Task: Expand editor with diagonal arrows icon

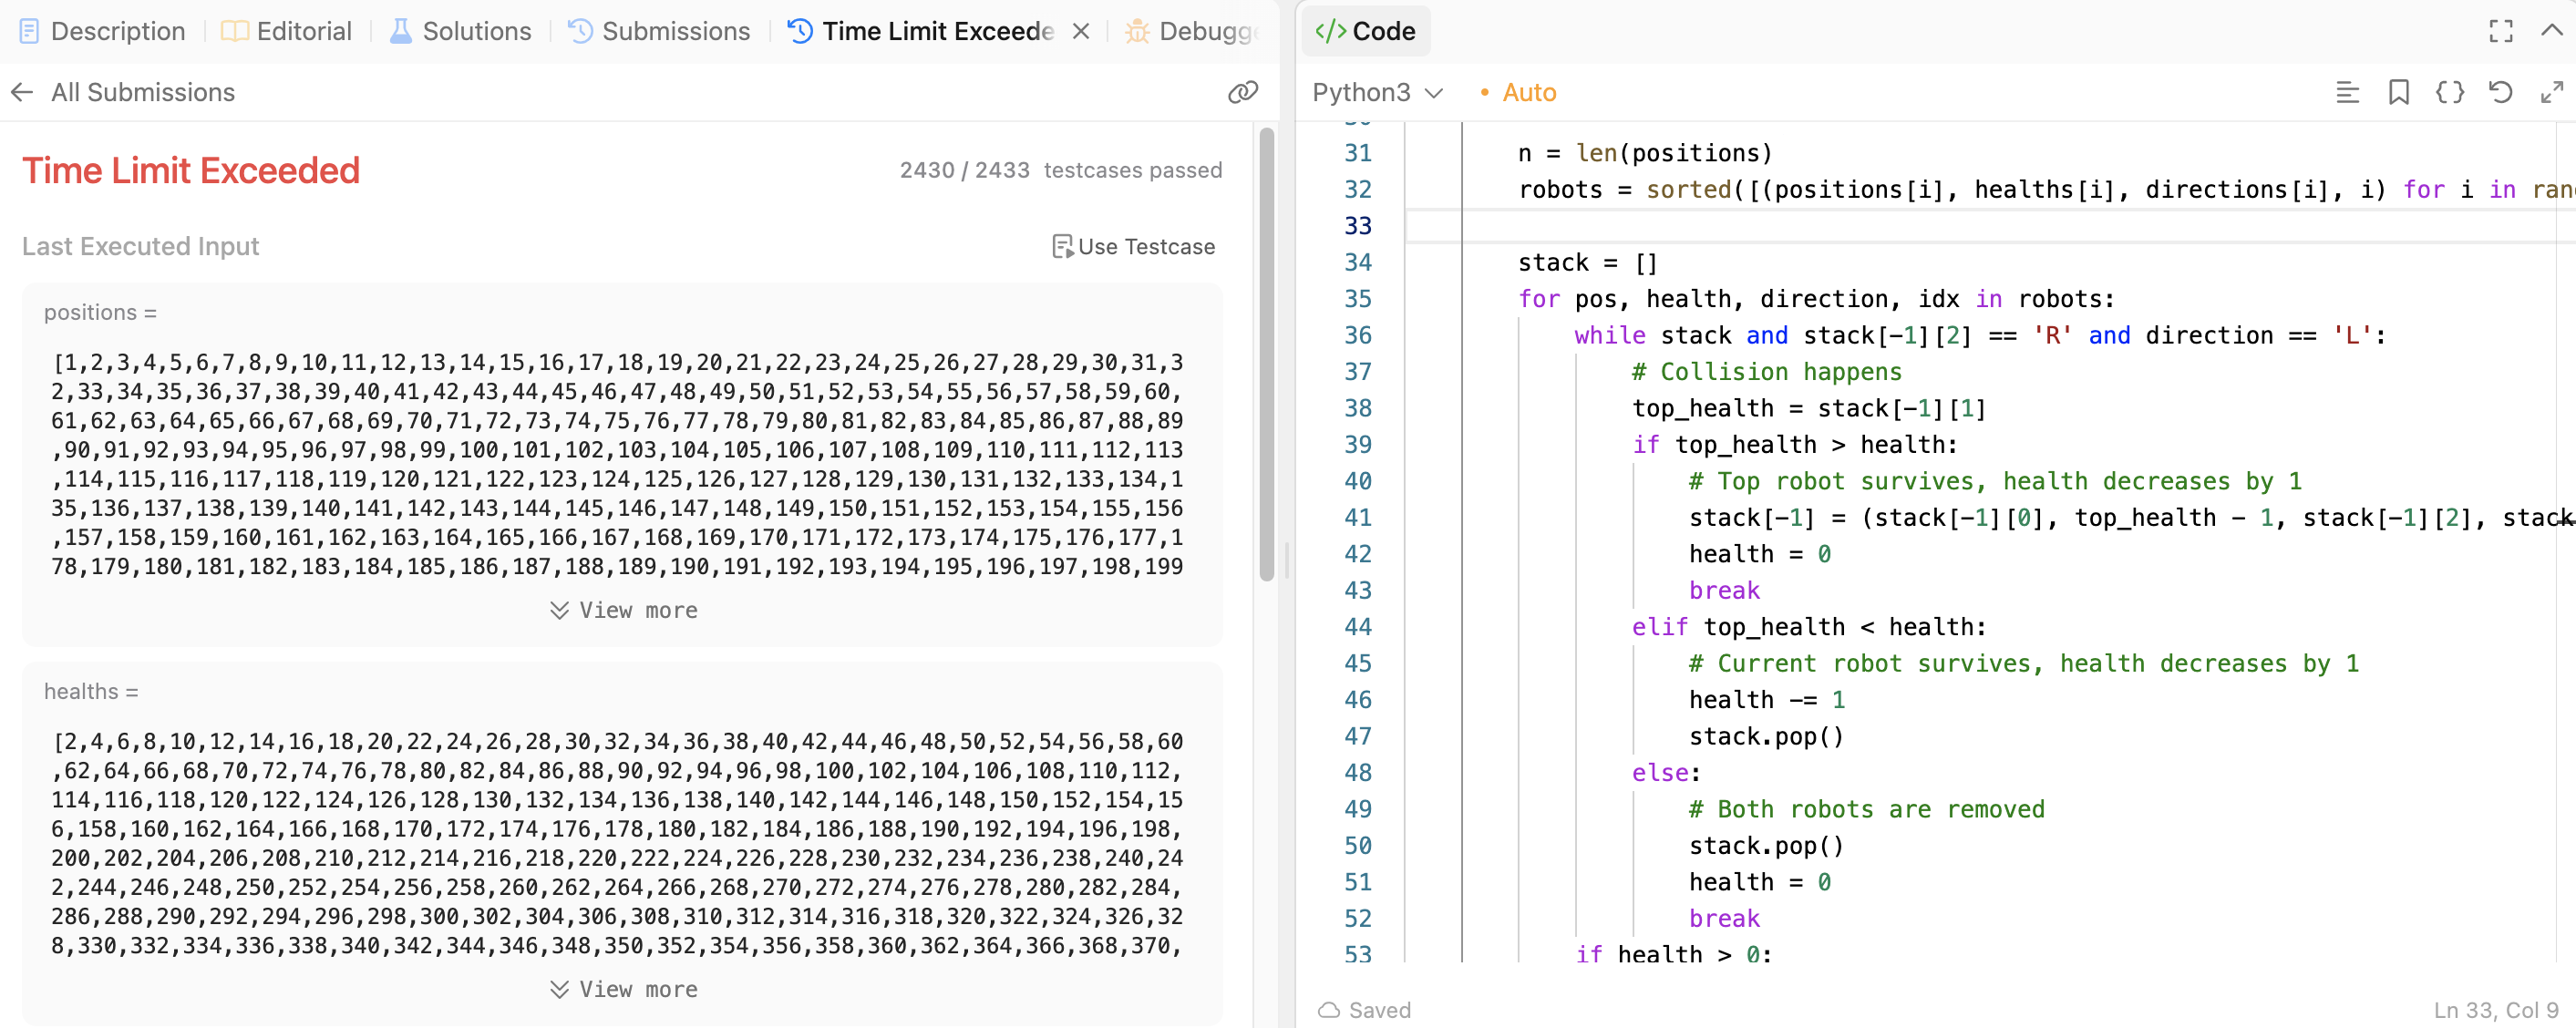Action: click(x=2551, y=92)
